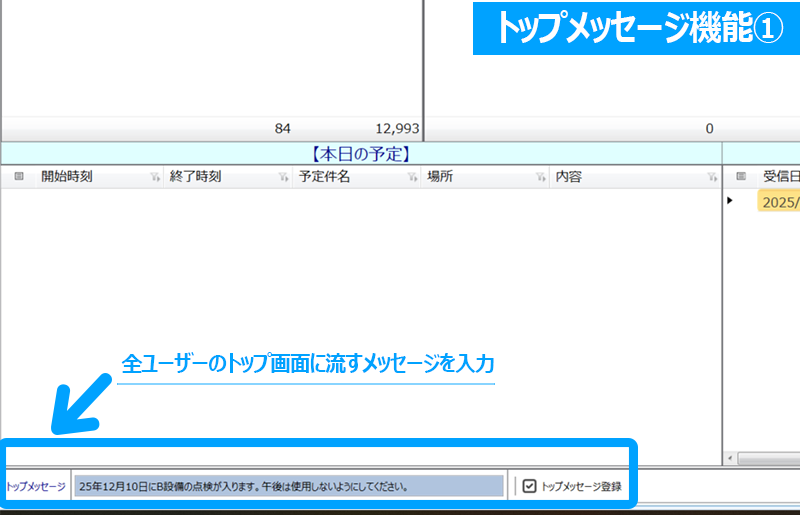Image resolution: width=800 pixels, height=515 pixels.
Task: Toggle the トップメッセージ登録 checkbox
Action: [530, 486]
